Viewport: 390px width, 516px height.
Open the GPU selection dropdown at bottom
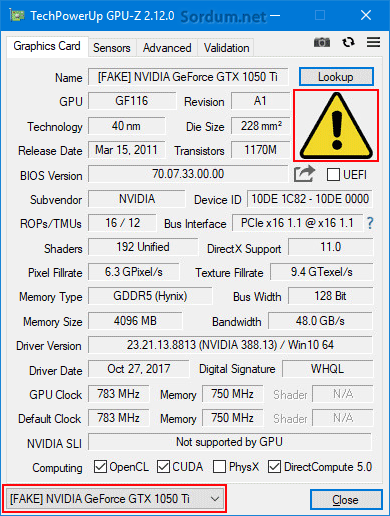point(114,499)
